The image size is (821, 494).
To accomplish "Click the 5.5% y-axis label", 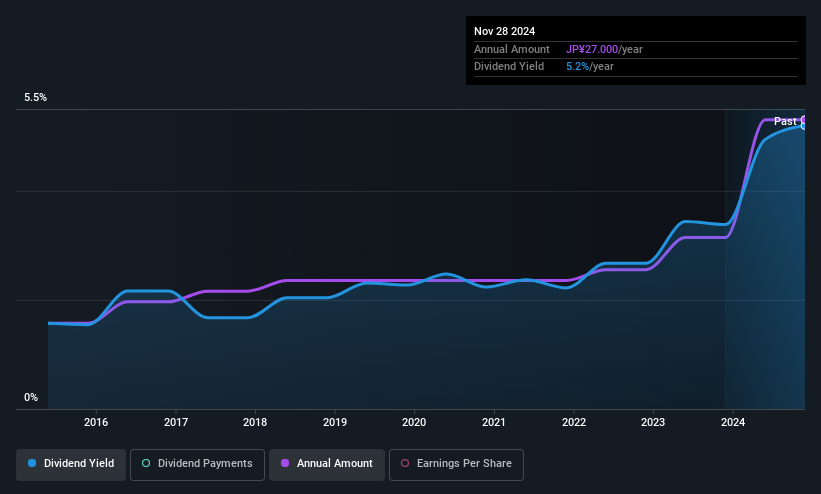I will point(35,97).
